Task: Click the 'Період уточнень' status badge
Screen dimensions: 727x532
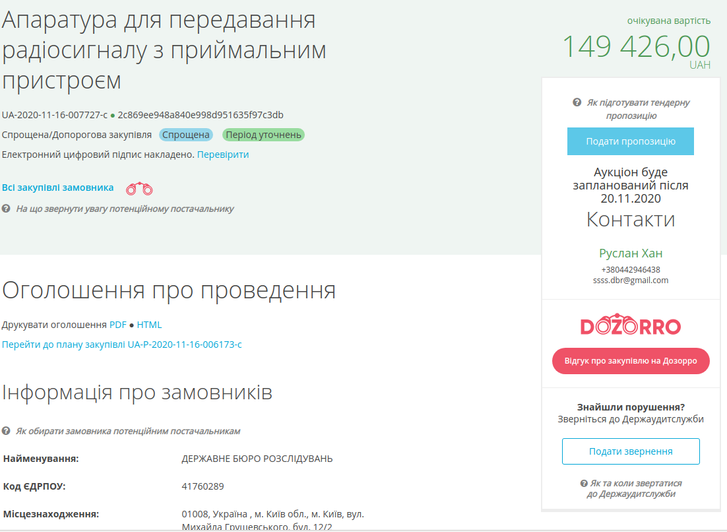Action: coord(263,135)
